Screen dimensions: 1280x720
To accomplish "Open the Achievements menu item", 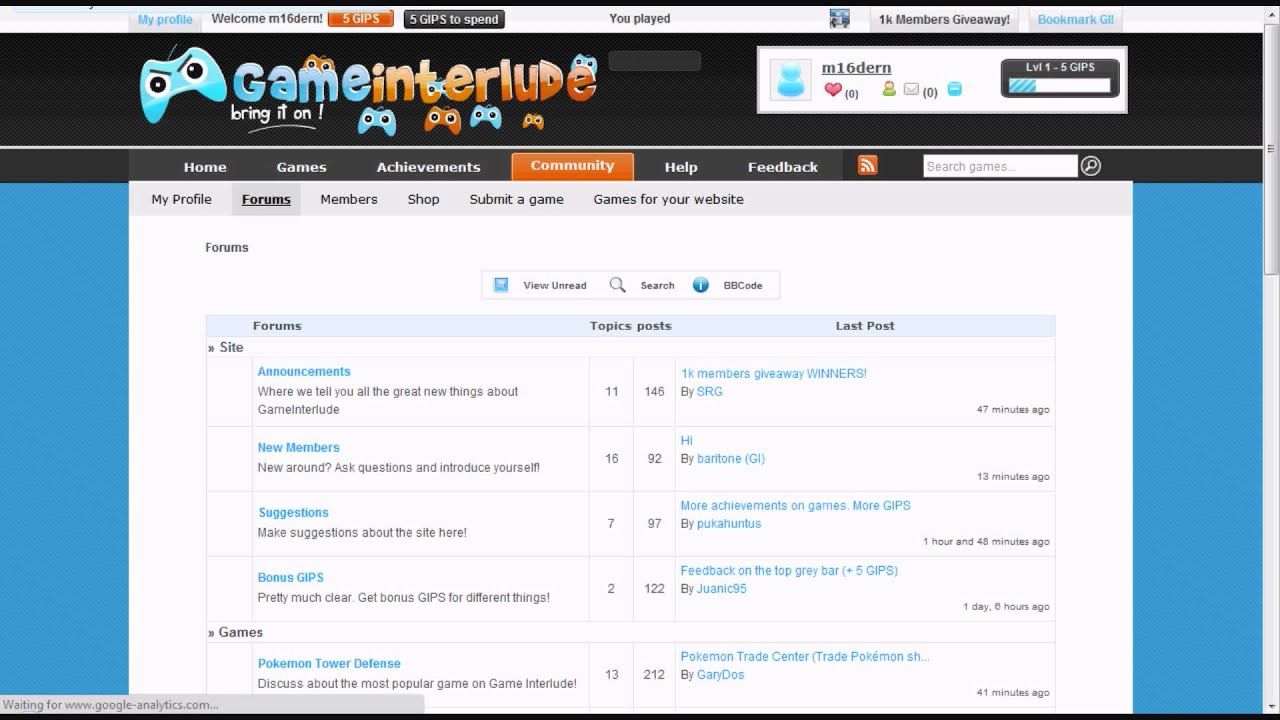I will (x=428, y=167).
